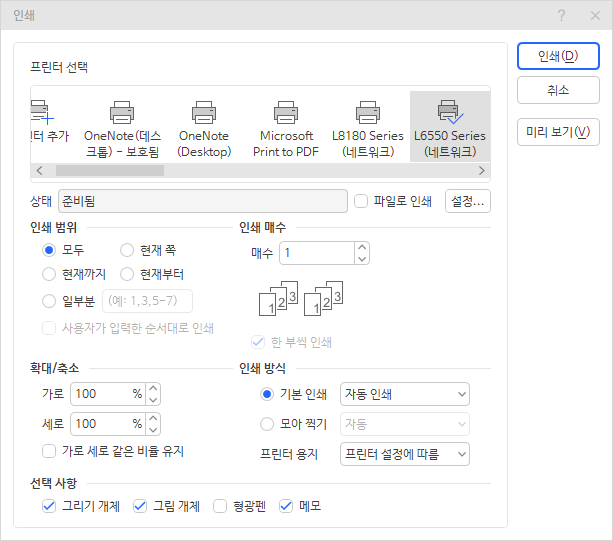The height and width of the screenshot is (541, 613).
Task: Increase 가로 scale with up arrow
Action: coord(153,388)
